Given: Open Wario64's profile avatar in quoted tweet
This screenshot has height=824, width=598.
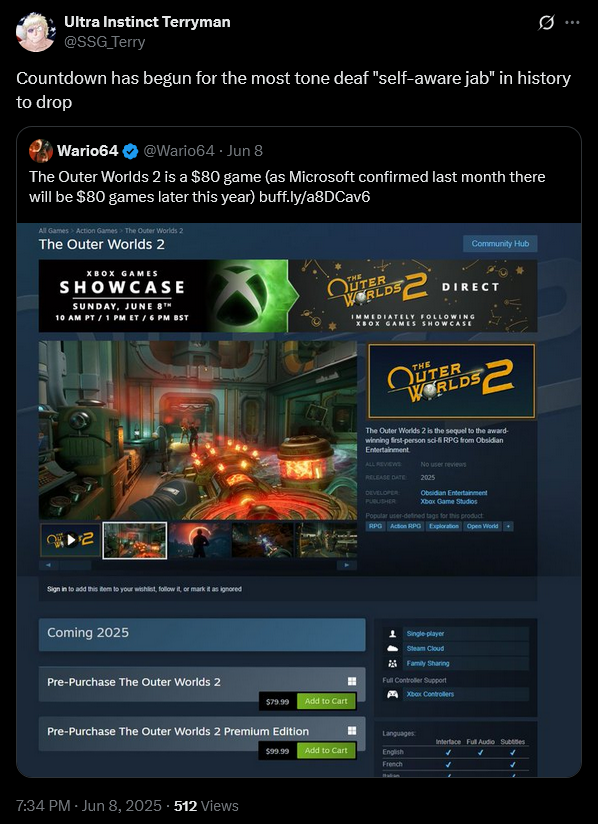Looking at the screenshot, I should point(41,151).
